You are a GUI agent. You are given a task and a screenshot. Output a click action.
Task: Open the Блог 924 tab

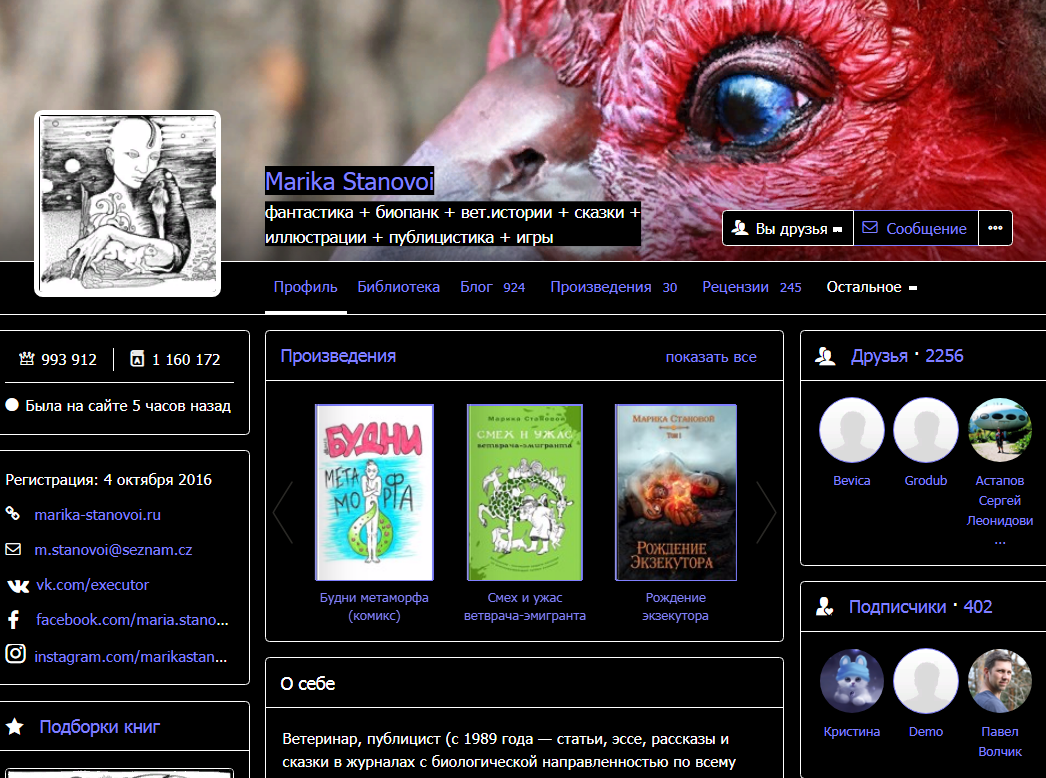click(x=492, y=287)
